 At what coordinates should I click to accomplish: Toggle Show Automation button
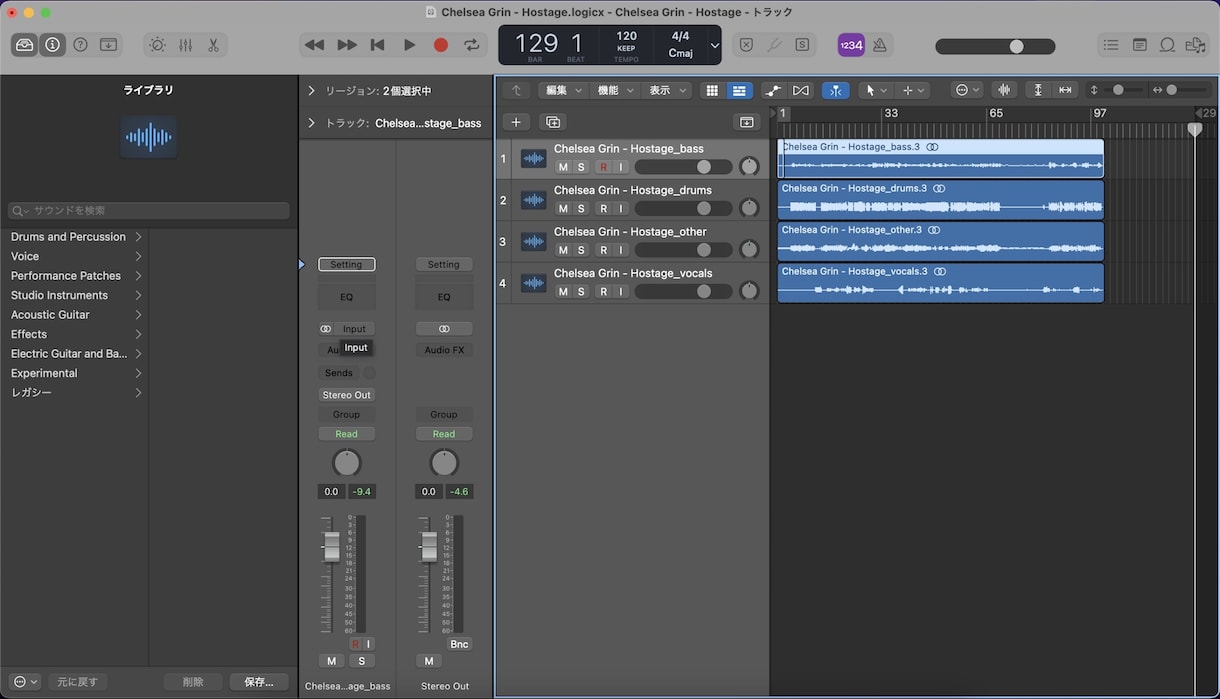773,90
